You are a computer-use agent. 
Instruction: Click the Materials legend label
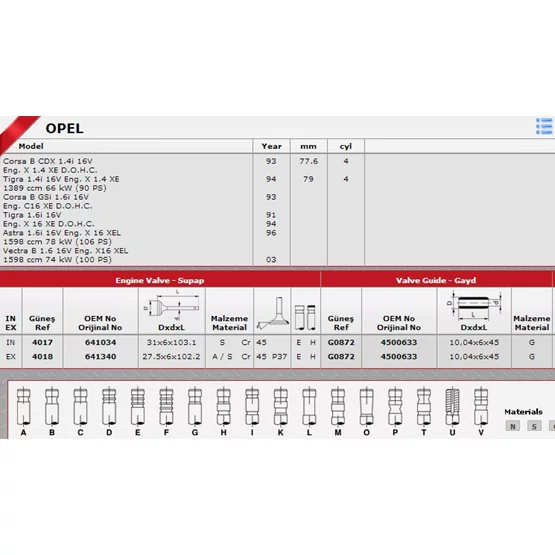point(523,412)
